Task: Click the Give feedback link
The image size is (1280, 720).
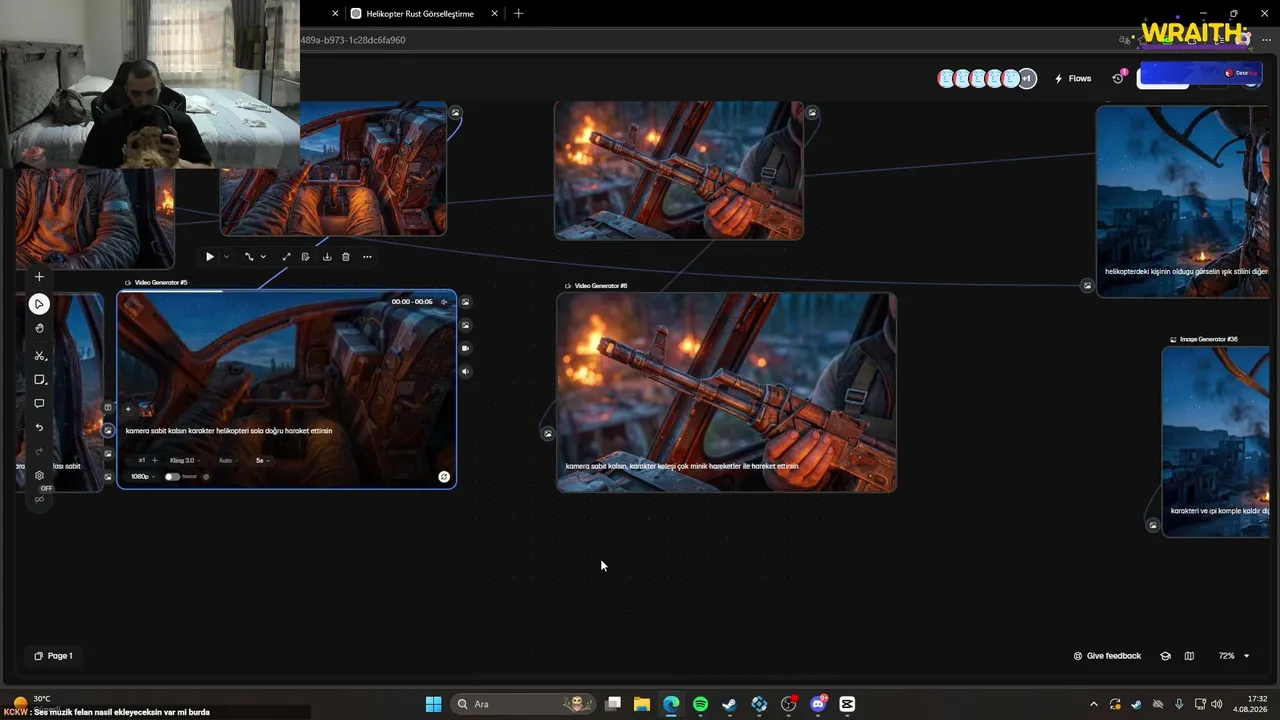Action: (1107, 656)
